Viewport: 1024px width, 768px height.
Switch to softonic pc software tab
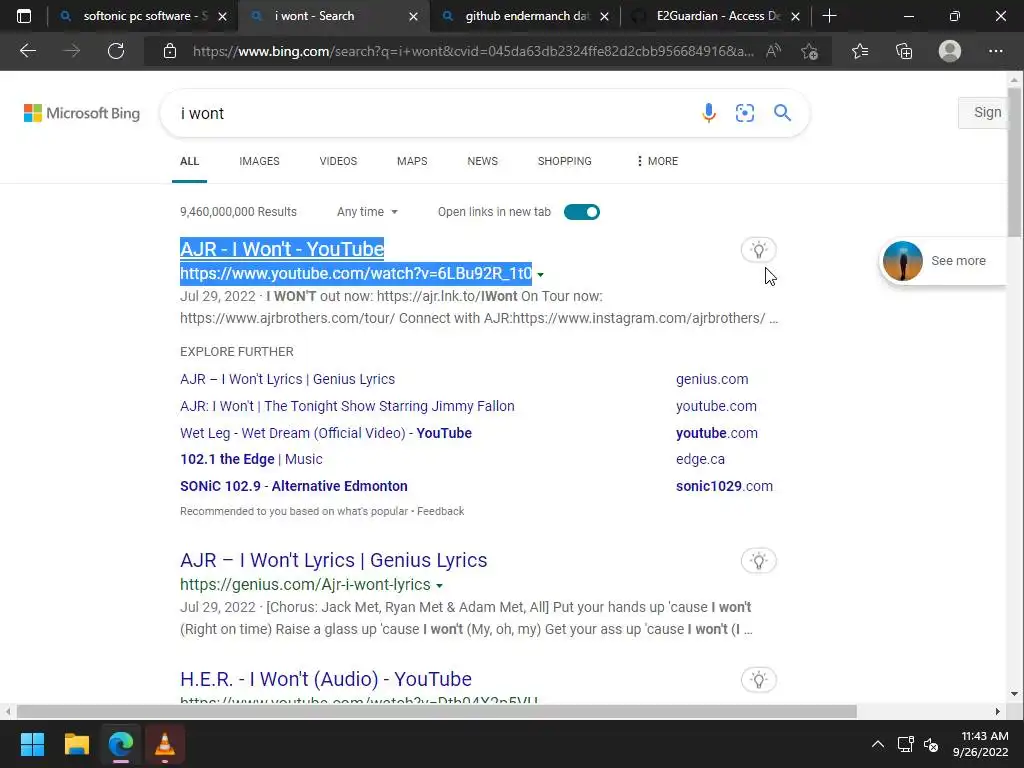(134, 16)
